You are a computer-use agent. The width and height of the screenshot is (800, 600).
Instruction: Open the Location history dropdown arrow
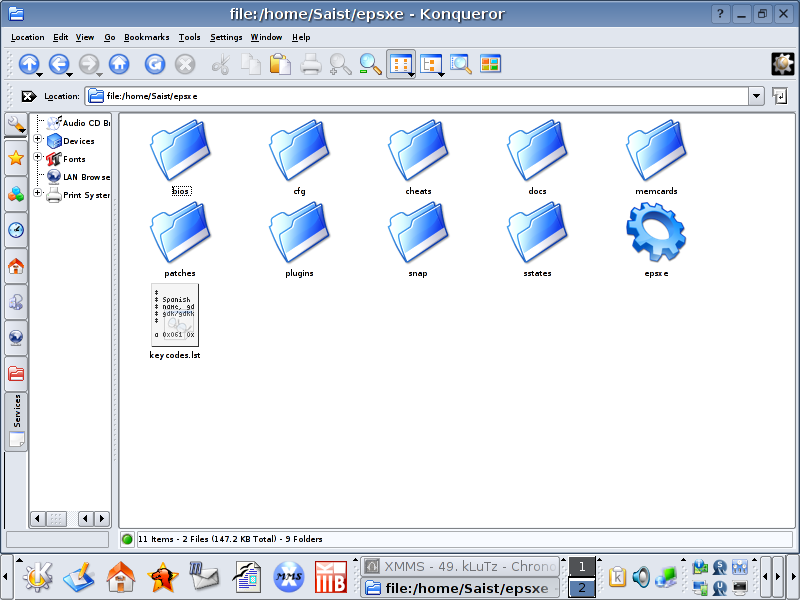756,96
